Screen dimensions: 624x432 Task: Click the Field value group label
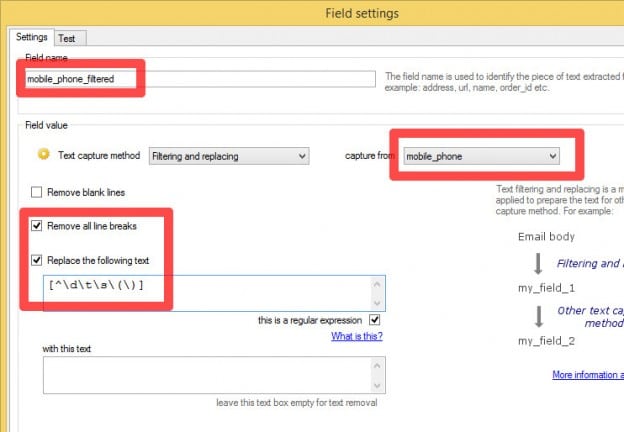tap(46, 125)
